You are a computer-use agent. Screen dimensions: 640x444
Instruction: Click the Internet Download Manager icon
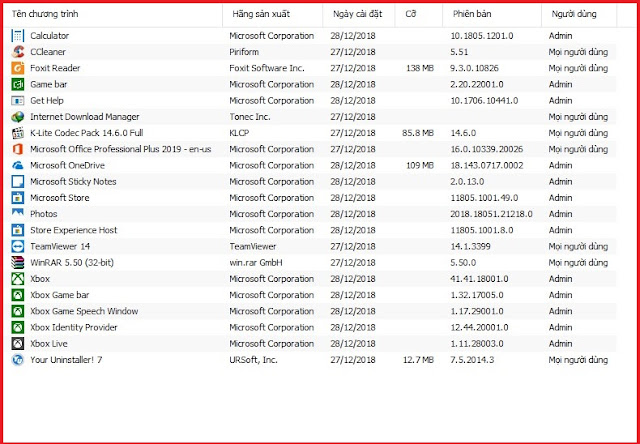[x=18, y=117]
